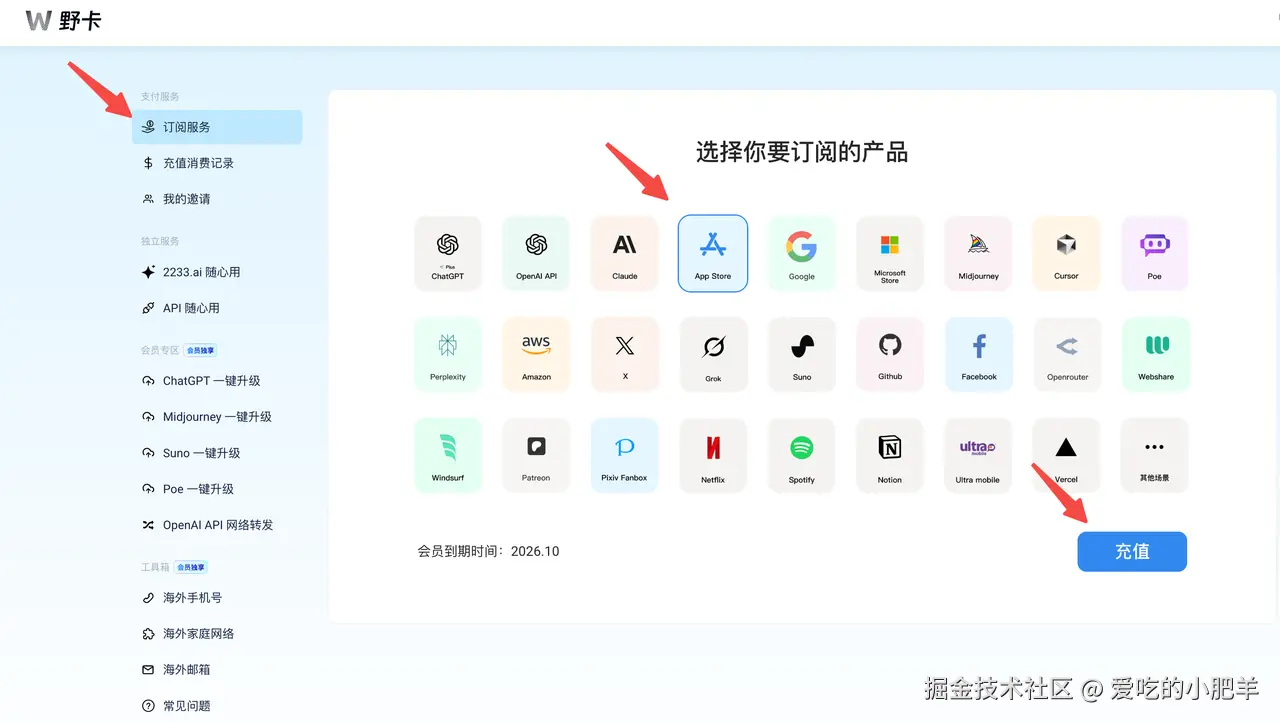Screen dimensions: 1280x723
Task: Select the X product tile
Action: tap(625, 354)
